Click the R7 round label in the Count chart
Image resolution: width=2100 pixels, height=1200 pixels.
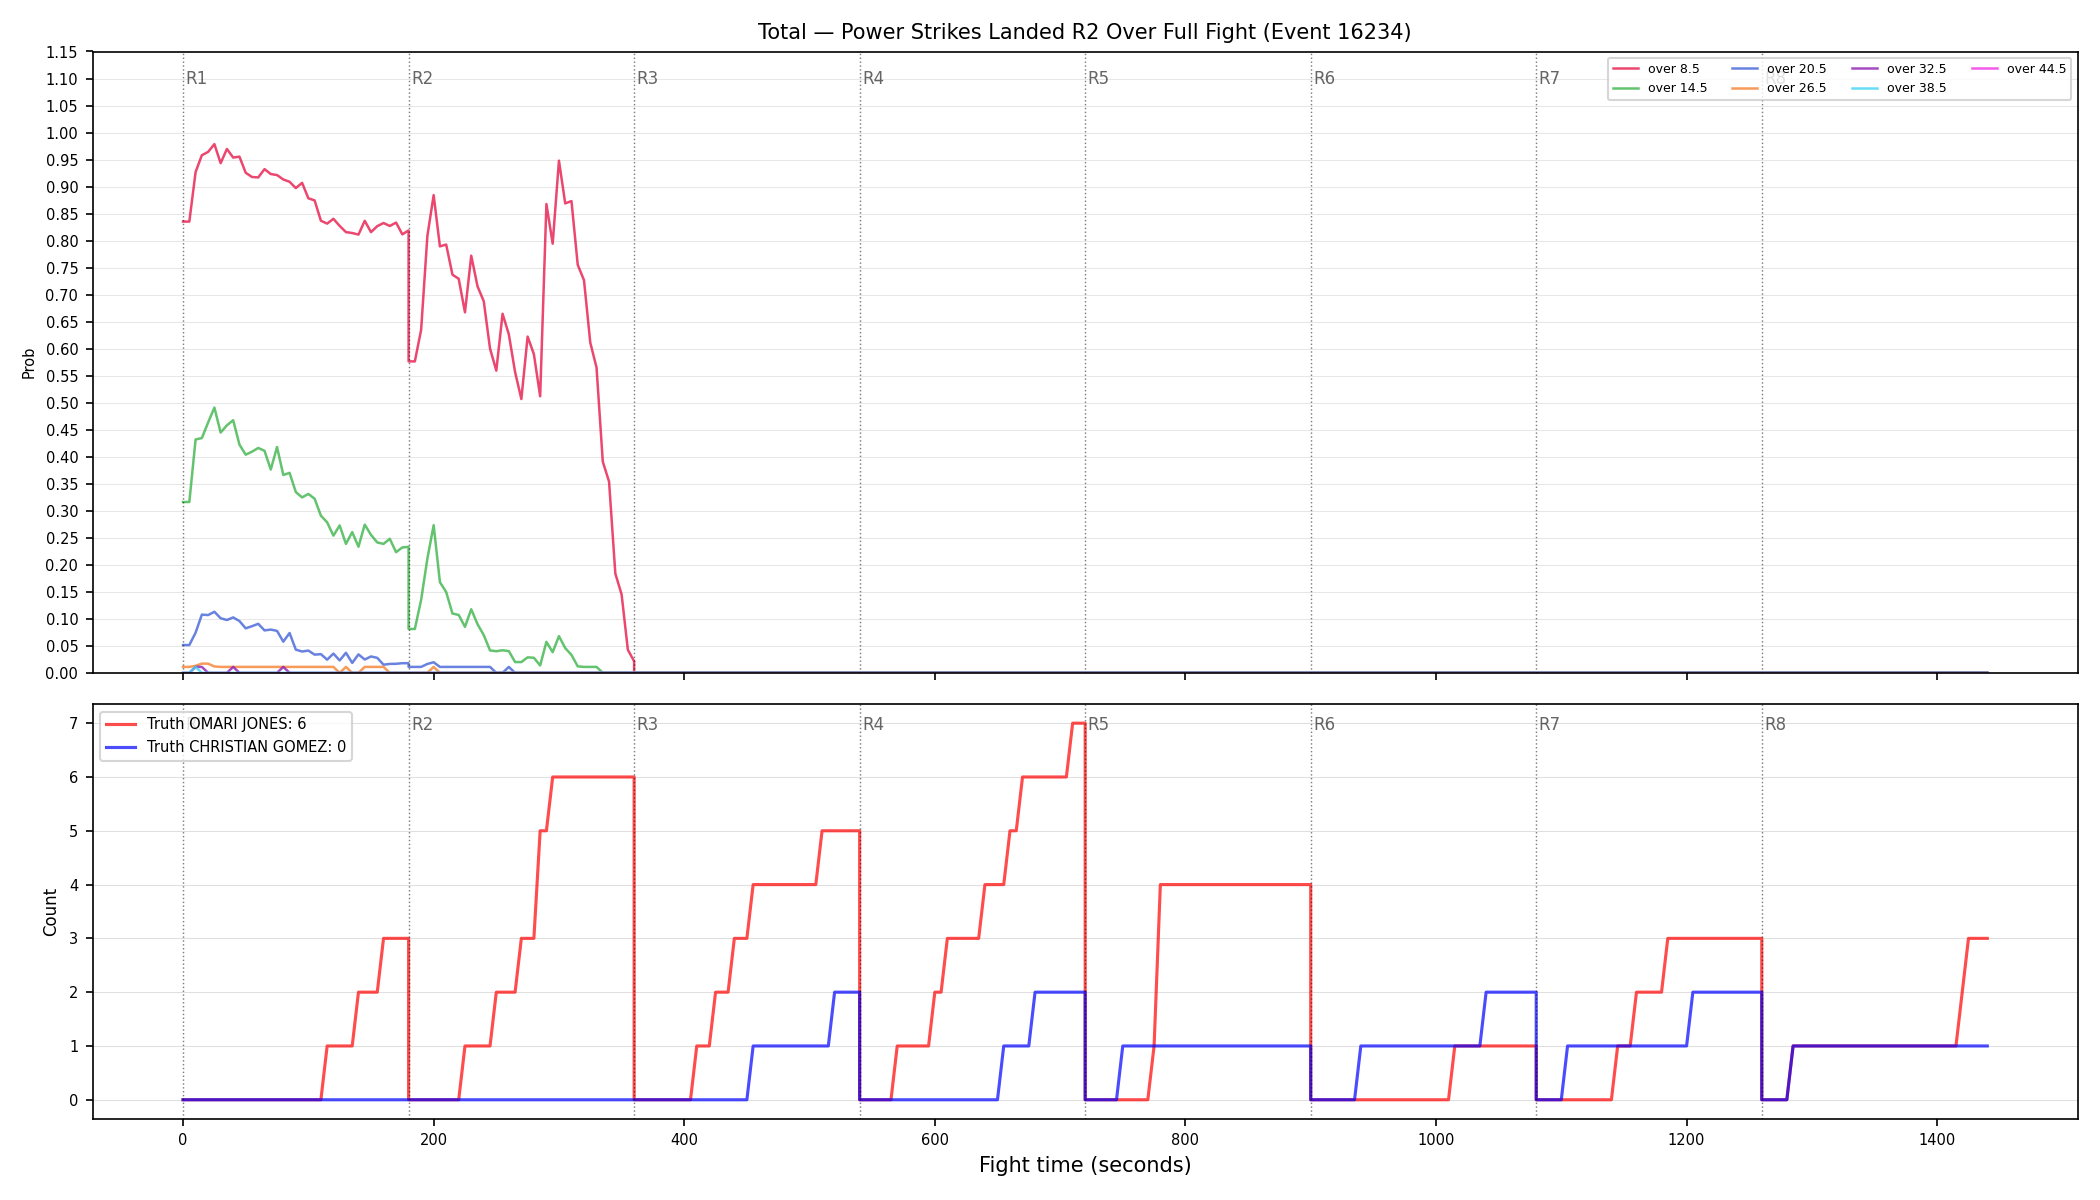coord(1549,724)
